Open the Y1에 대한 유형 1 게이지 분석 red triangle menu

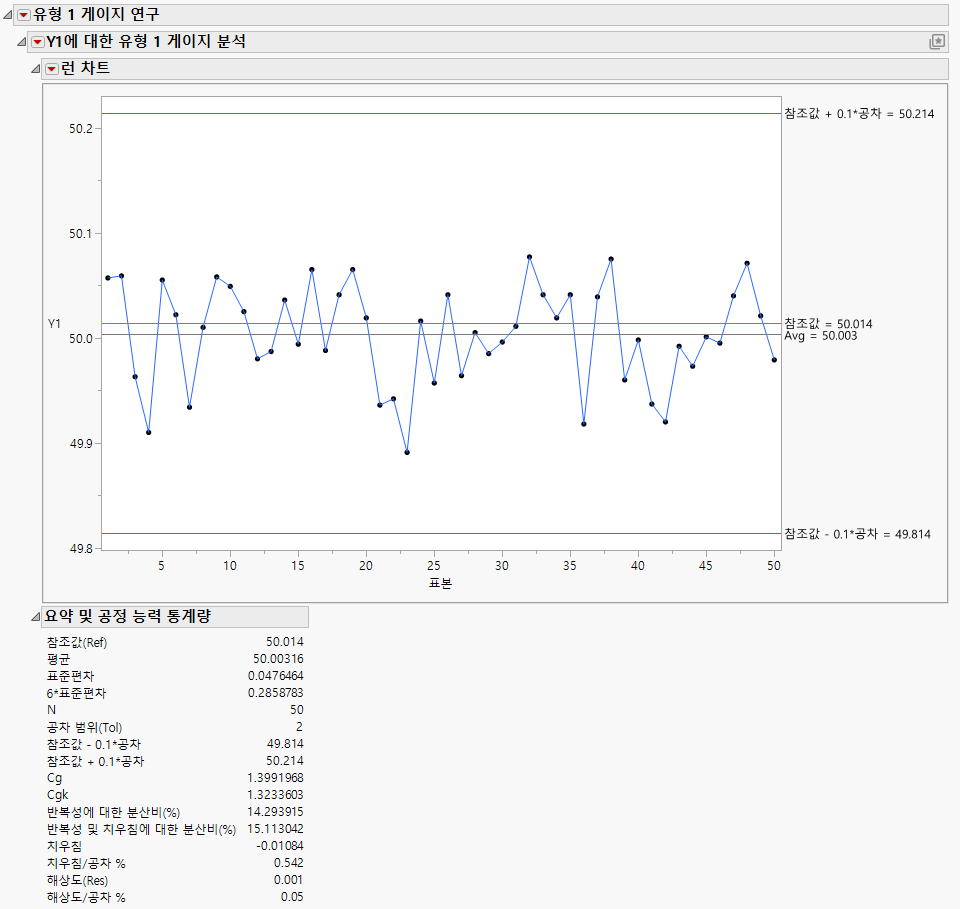click(x=38, y=42)
